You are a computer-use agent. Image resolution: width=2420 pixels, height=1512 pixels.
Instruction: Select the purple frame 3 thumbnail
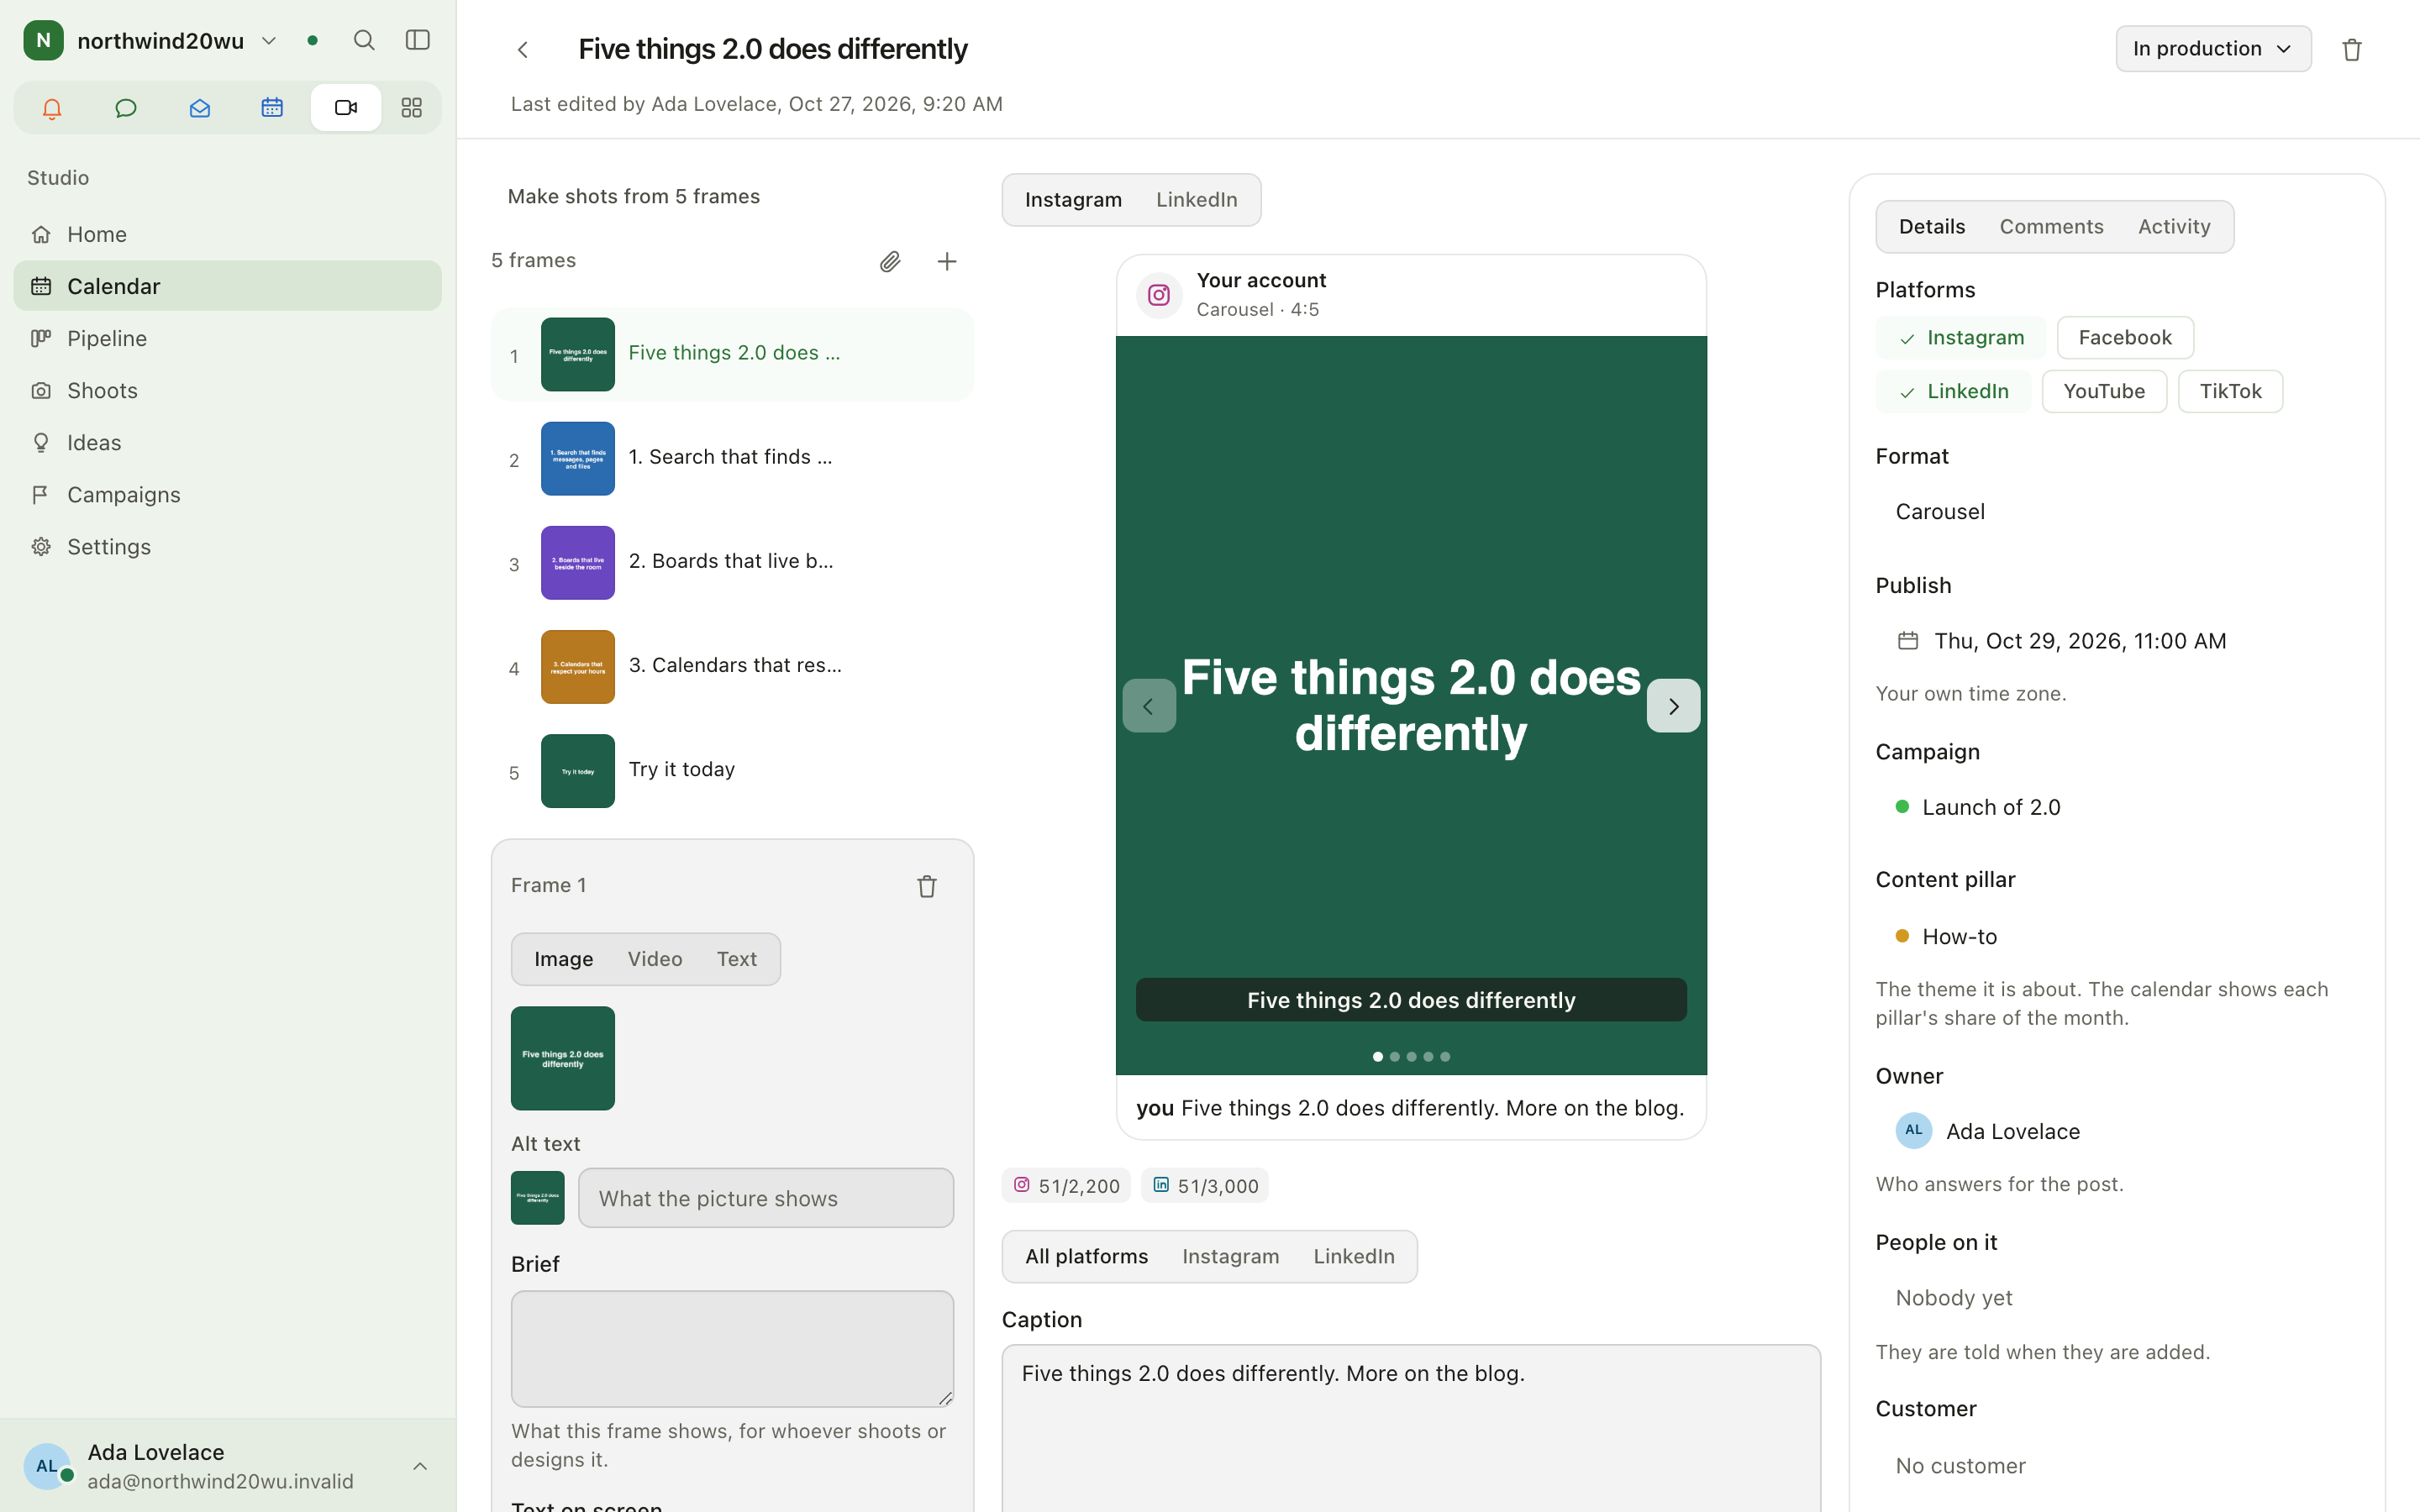pos(578,563)
